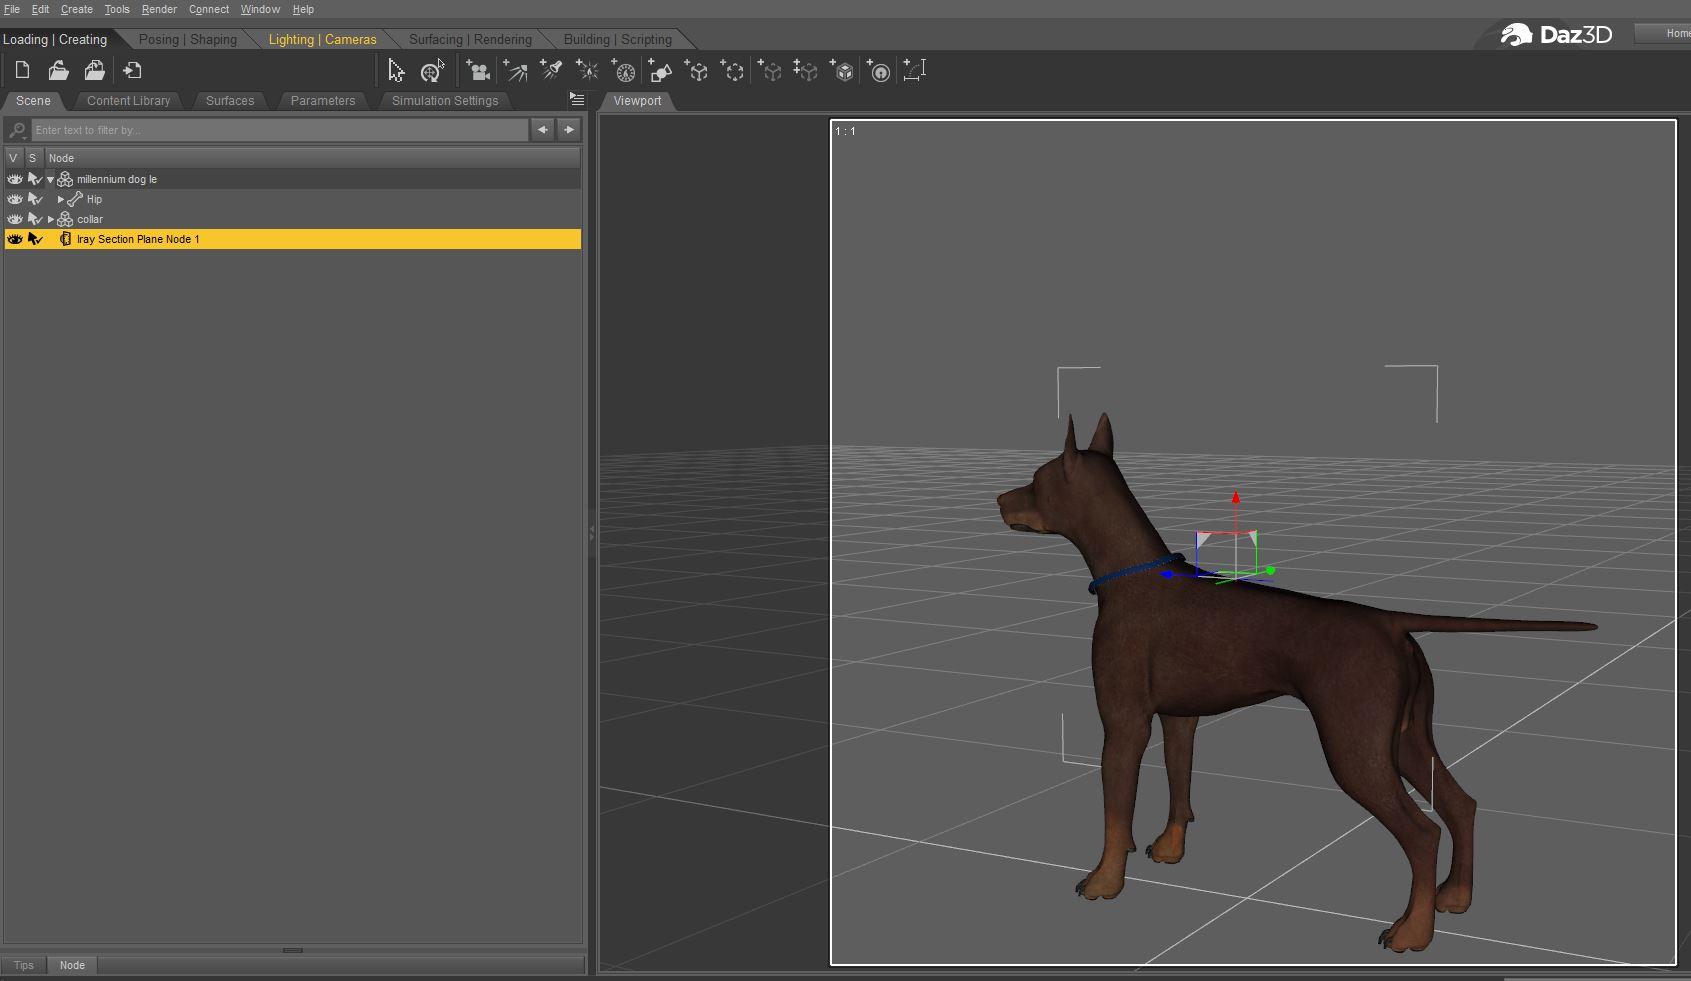Click the scene filter text field

pyautogui.click(x=280, y=130)
